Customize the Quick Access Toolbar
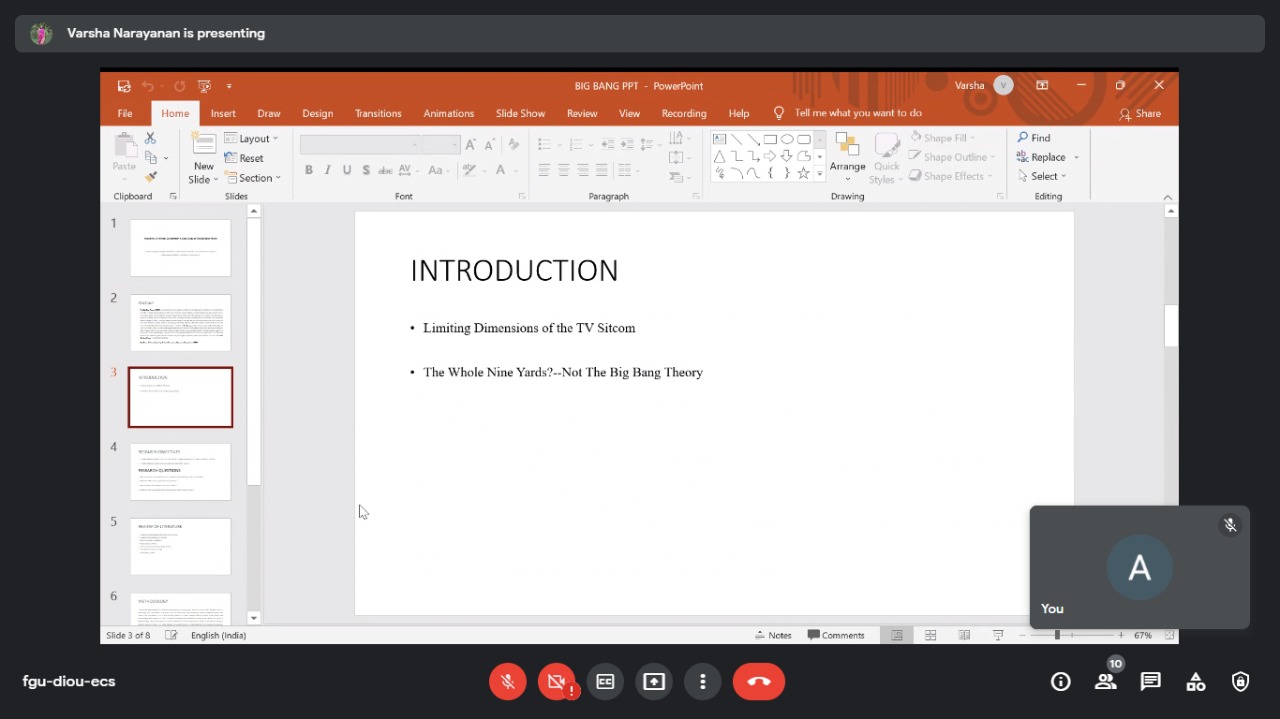The width and height of the screenshot is (1280, 719). point(229,86)
